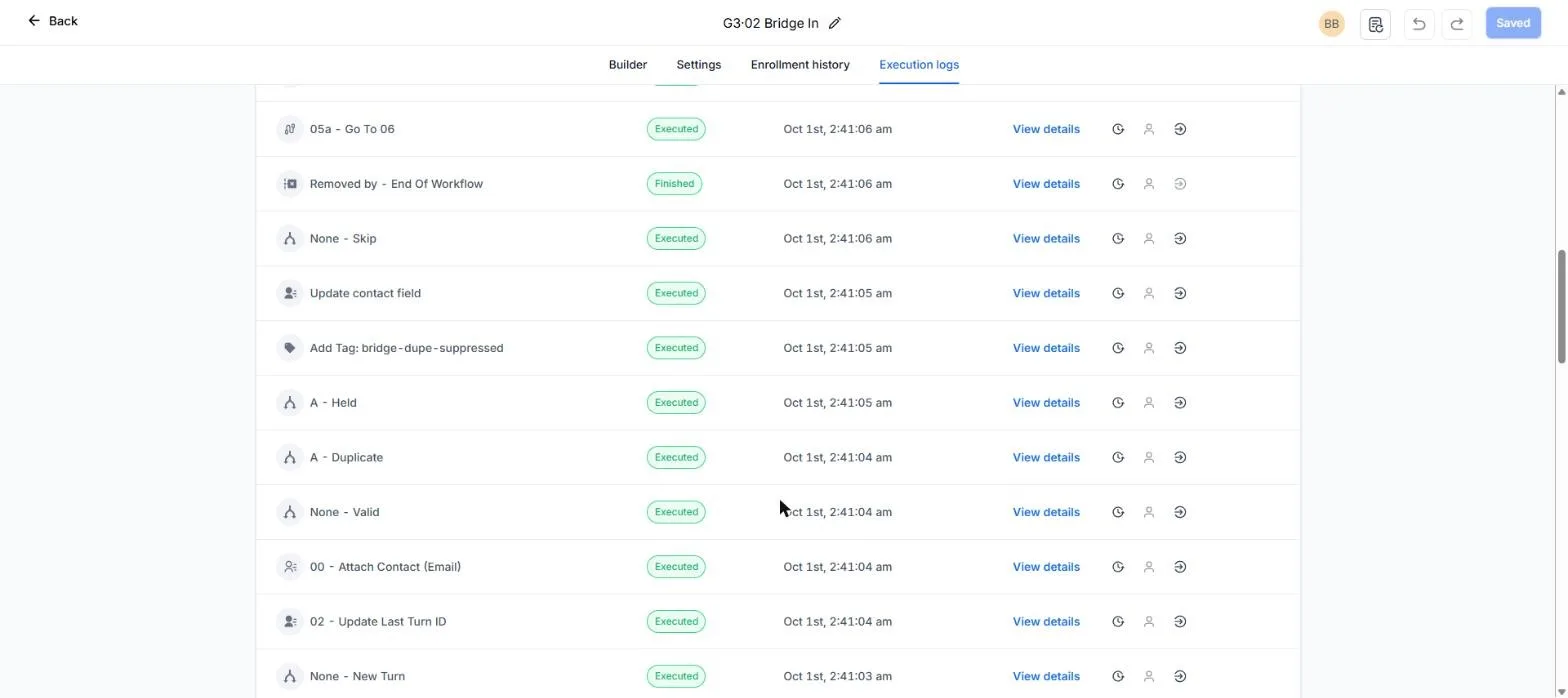Open View details for Removed by - End Of Workflow
This screenshot has width=1568, height=698.
coord(1046,184)
